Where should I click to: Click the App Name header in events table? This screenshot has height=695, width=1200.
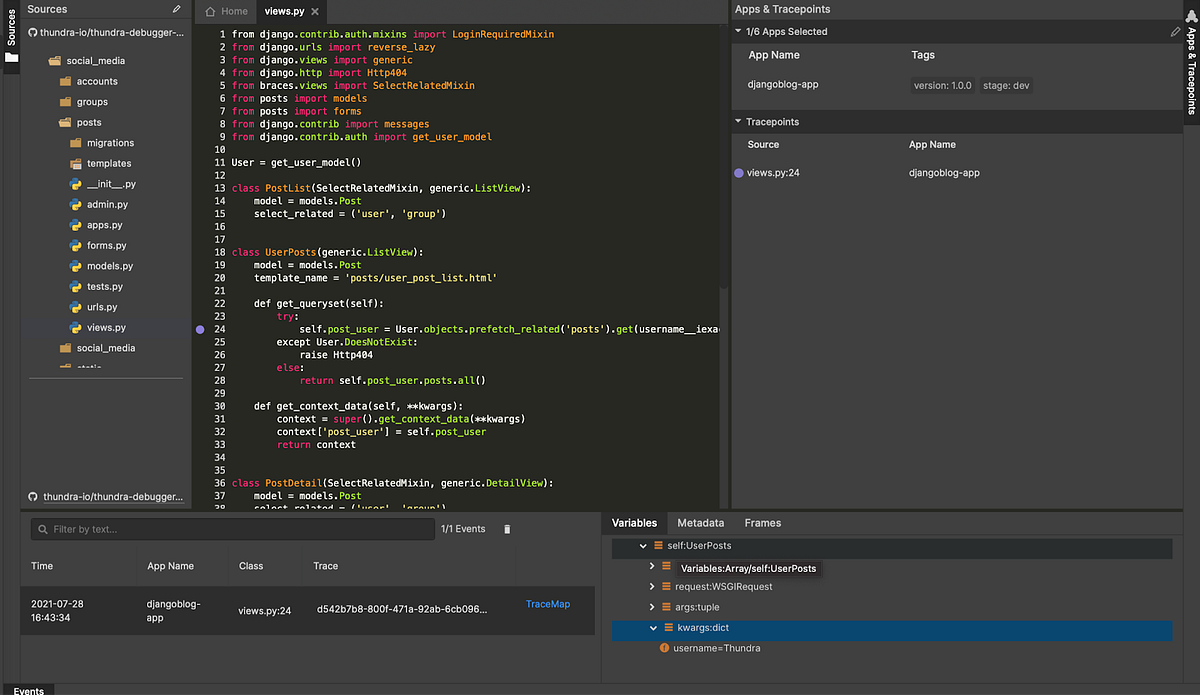(x=171, y=566)
